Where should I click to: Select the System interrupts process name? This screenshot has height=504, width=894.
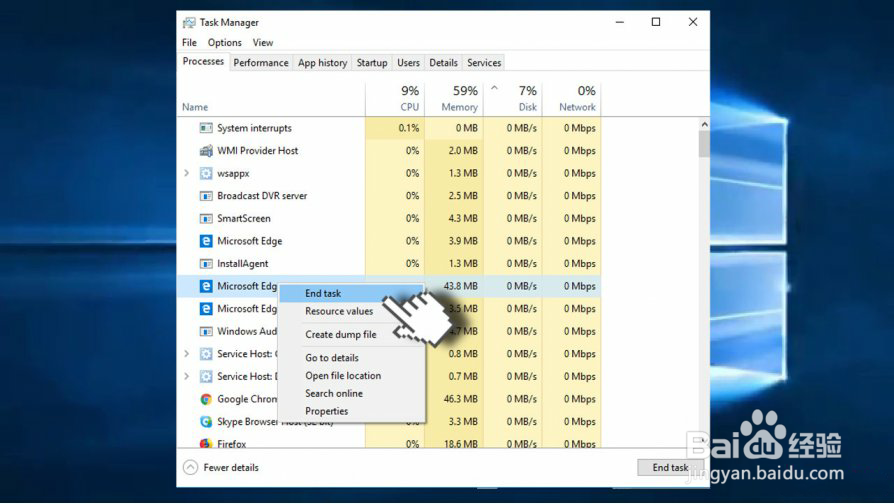click(x=254, y=128)
